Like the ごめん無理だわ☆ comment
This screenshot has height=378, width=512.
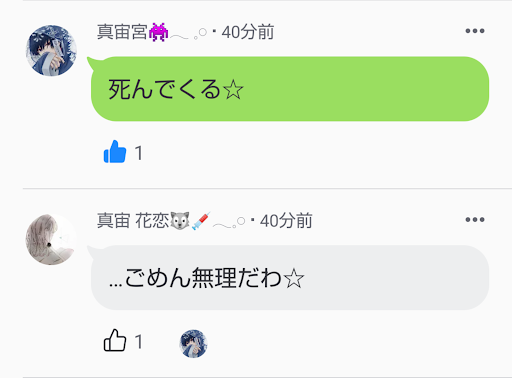point(115,340)
